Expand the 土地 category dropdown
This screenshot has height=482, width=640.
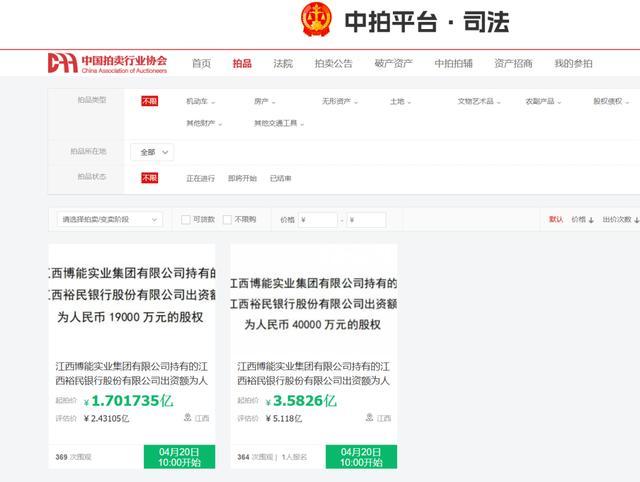(x=400, y=101)
